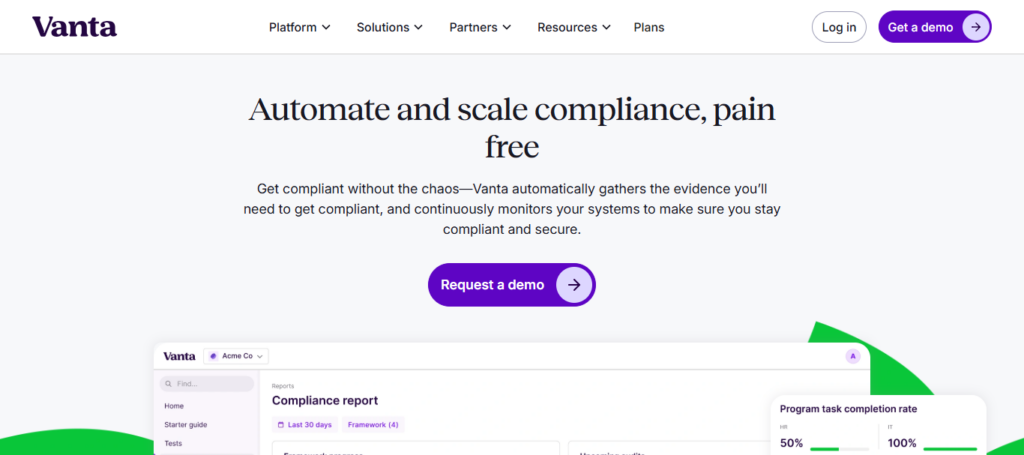The image size is (1024, 455).
Task: Click the main headline Automate and scale compliance
Action: tap(512, 128)
